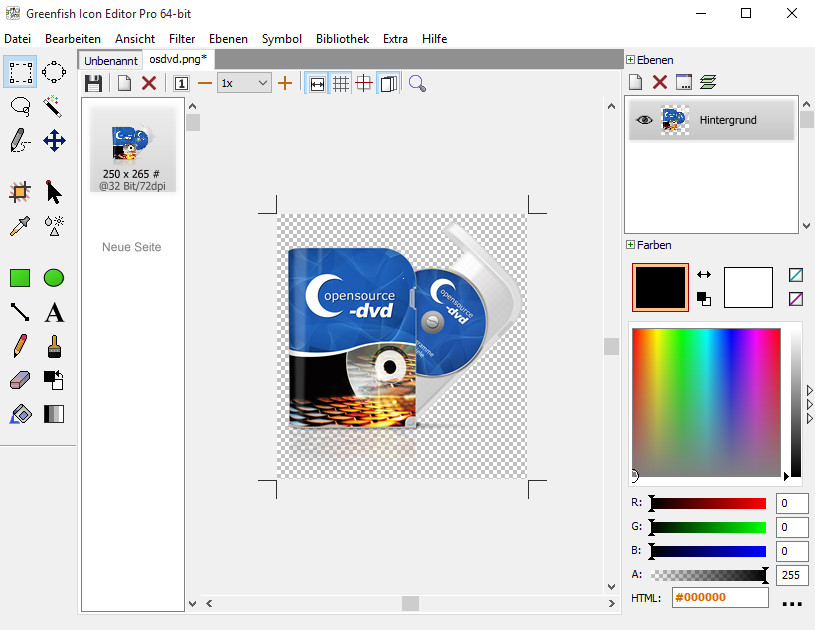Create a new layer in the Ebenen panel
Image resolution: width=815 pixels, height=630 pixels.
636,81
